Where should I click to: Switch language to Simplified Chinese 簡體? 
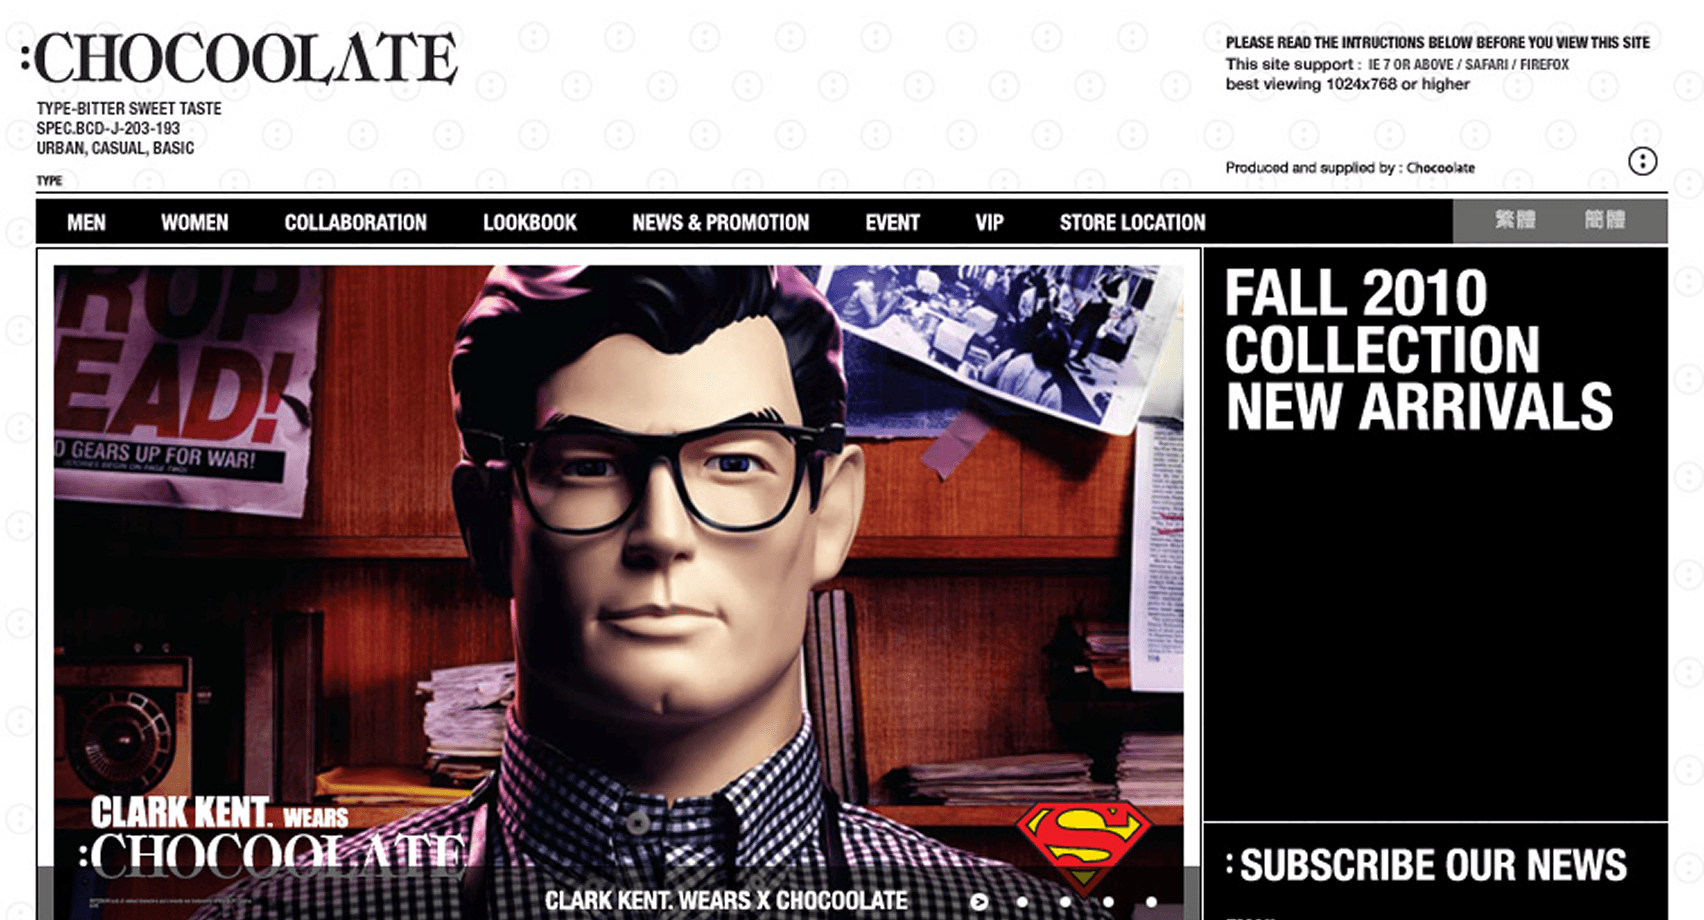pos(1604,220)
